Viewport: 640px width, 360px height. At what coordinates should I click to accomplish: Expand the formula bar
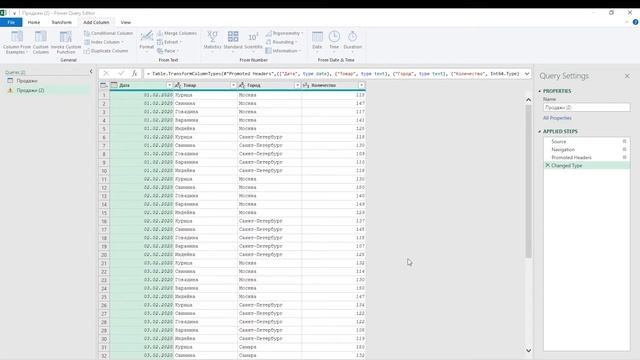[527, 73]
